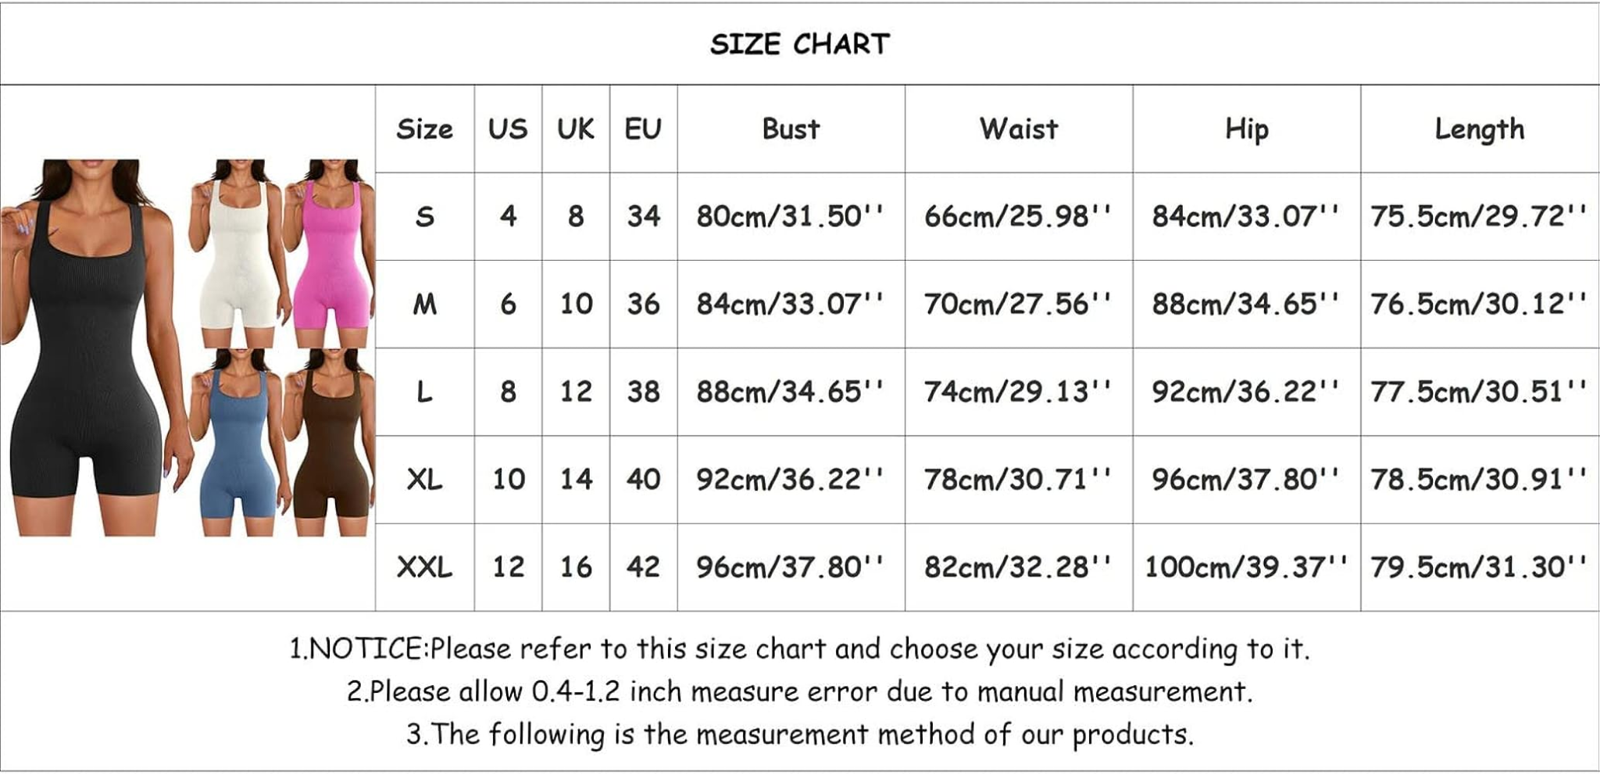Click the 88cm/34.65'' bust cell for L
This screenshot has width=1600, height=774.
click(x=790, y=391)
